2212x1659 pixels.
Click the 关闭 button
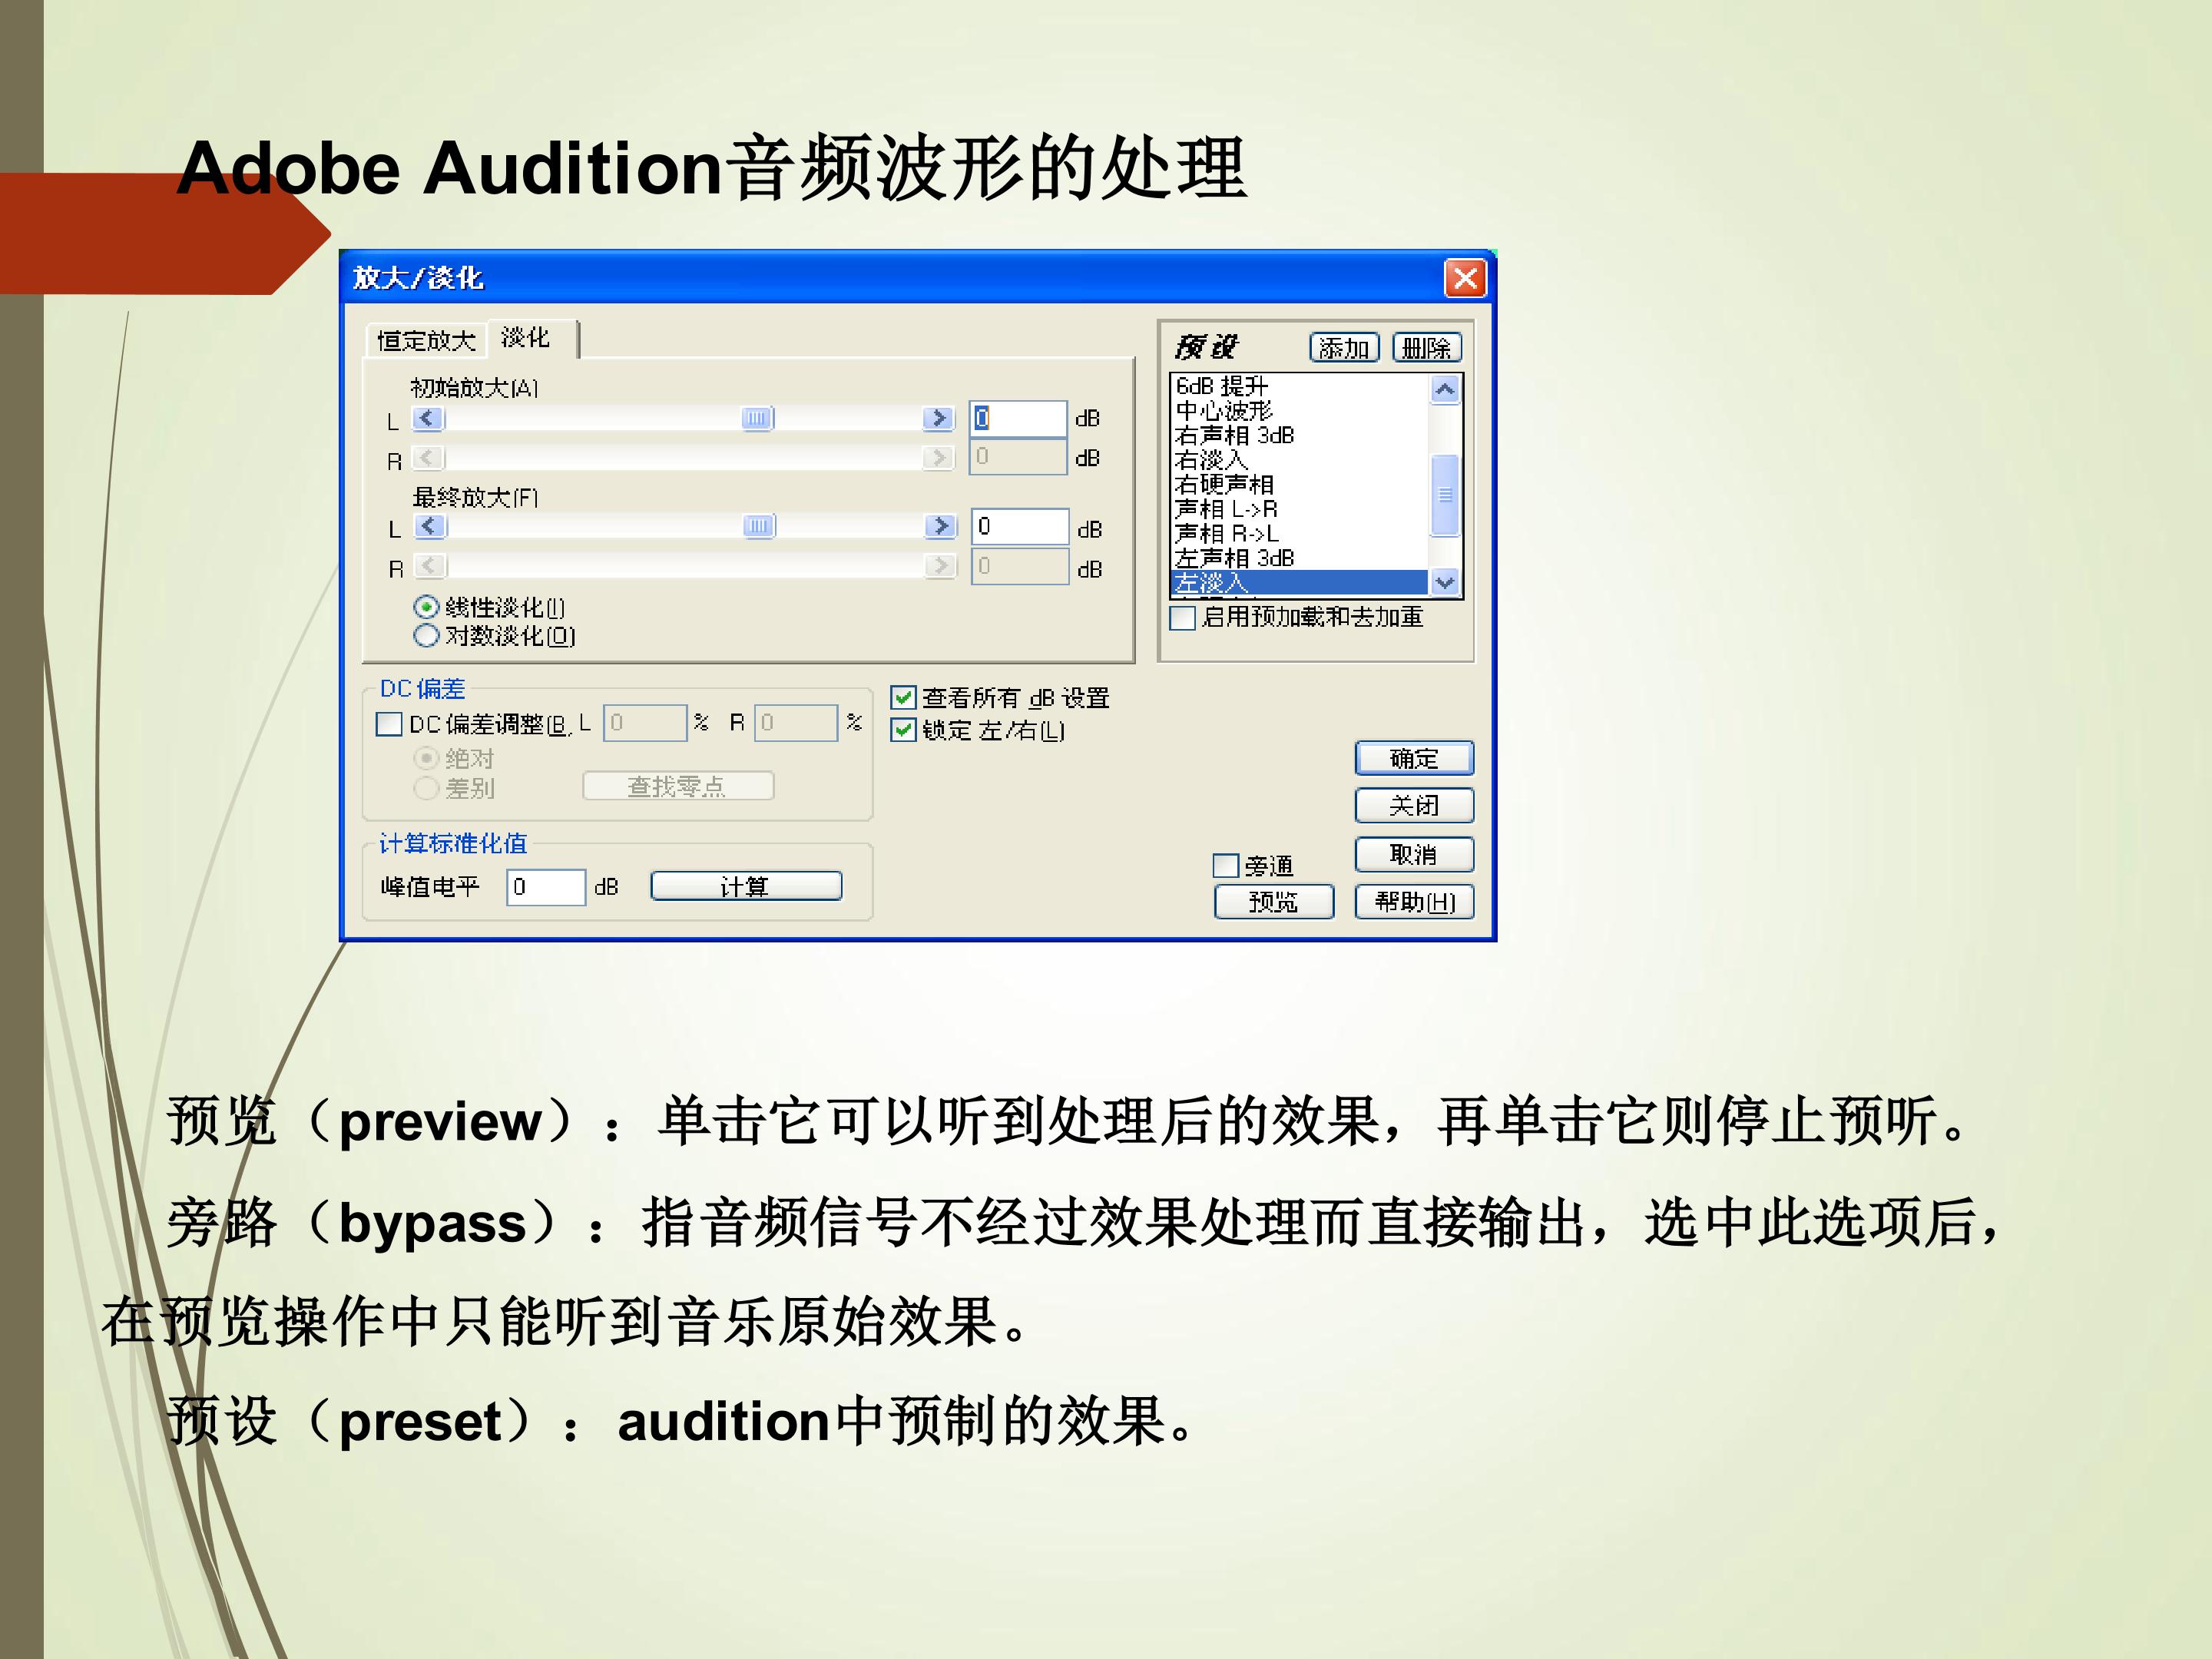point(1414,805)
